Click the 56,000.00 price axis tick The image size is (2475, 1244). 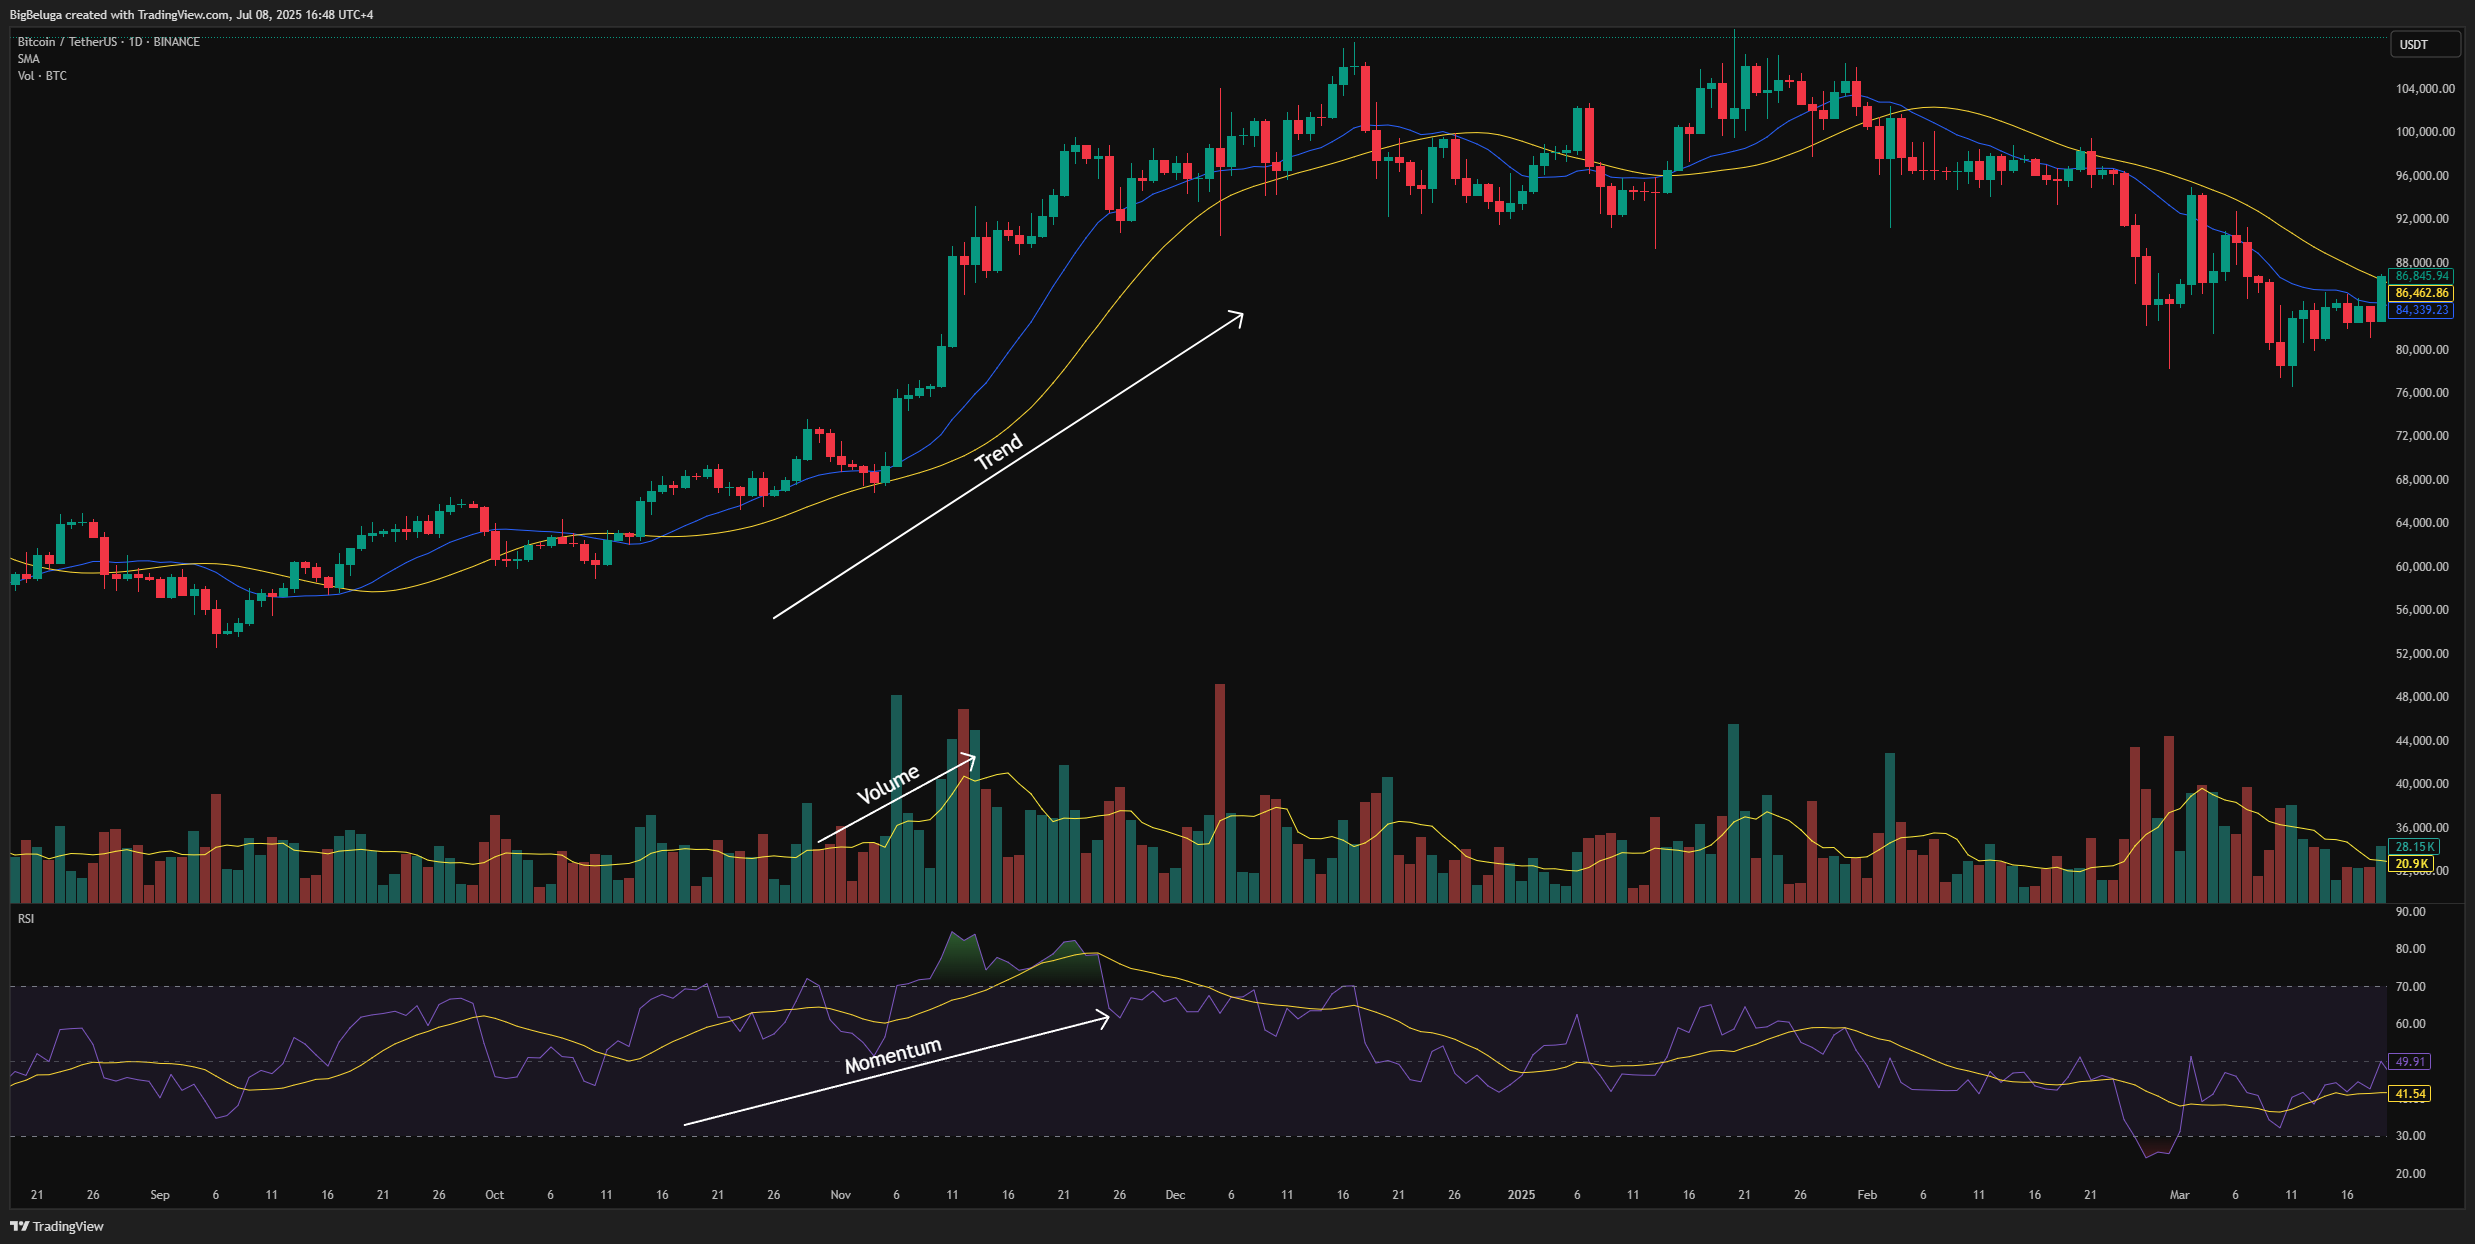point(2423,610)
